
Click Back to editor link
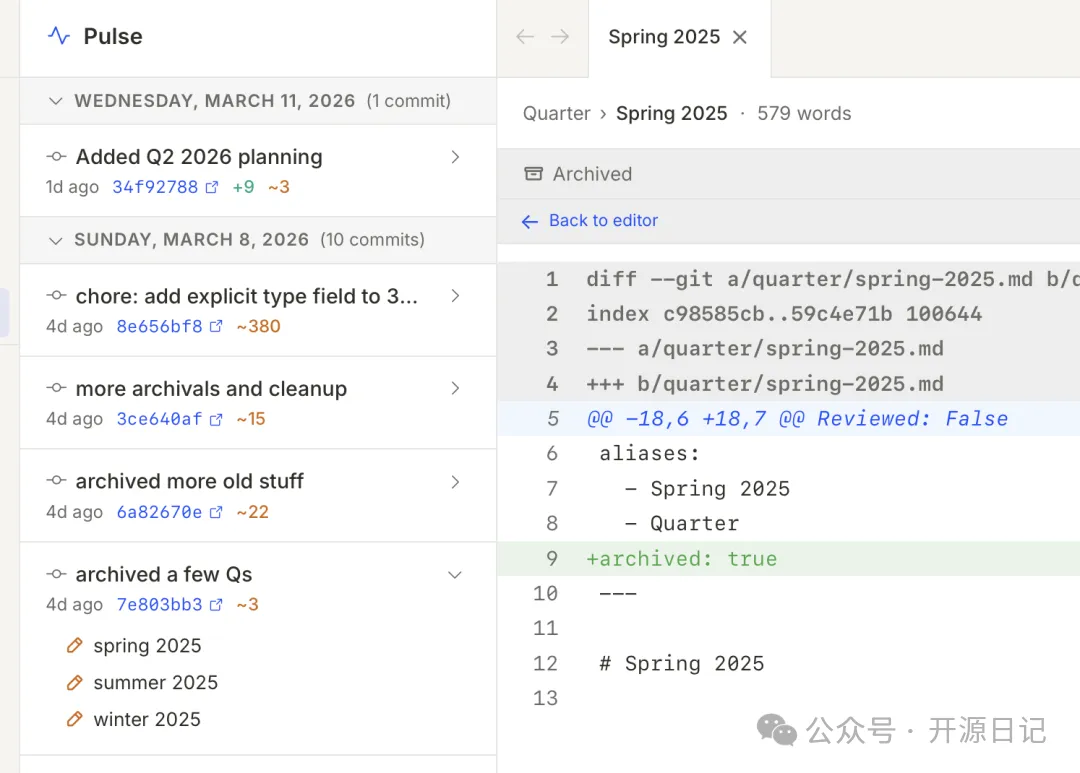(x=603, y=220)
